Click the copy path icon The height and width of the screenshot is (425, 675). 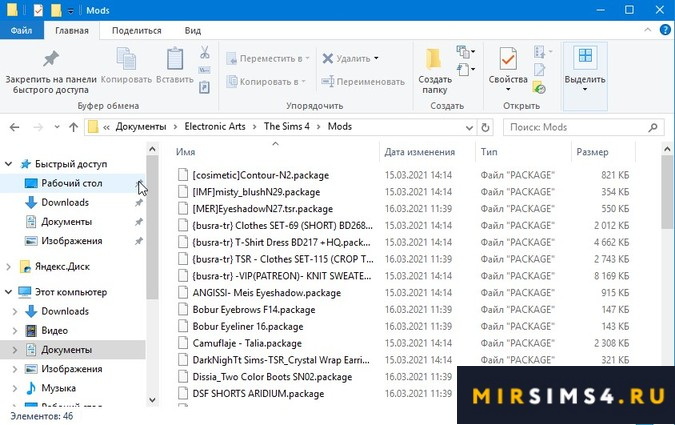pyautogui.click(x=204, y=70)
